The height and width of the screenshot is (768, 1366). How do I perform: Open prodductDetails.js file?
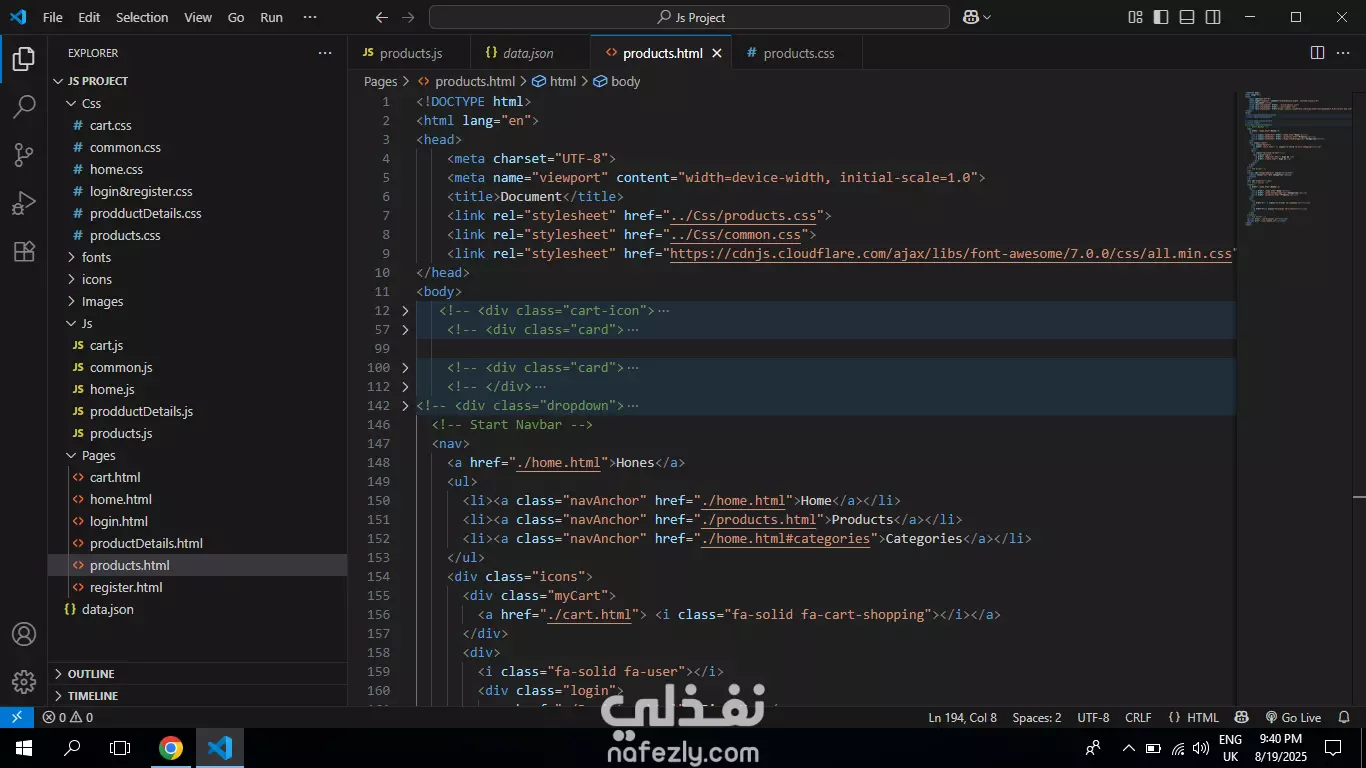tap(198, 411)
